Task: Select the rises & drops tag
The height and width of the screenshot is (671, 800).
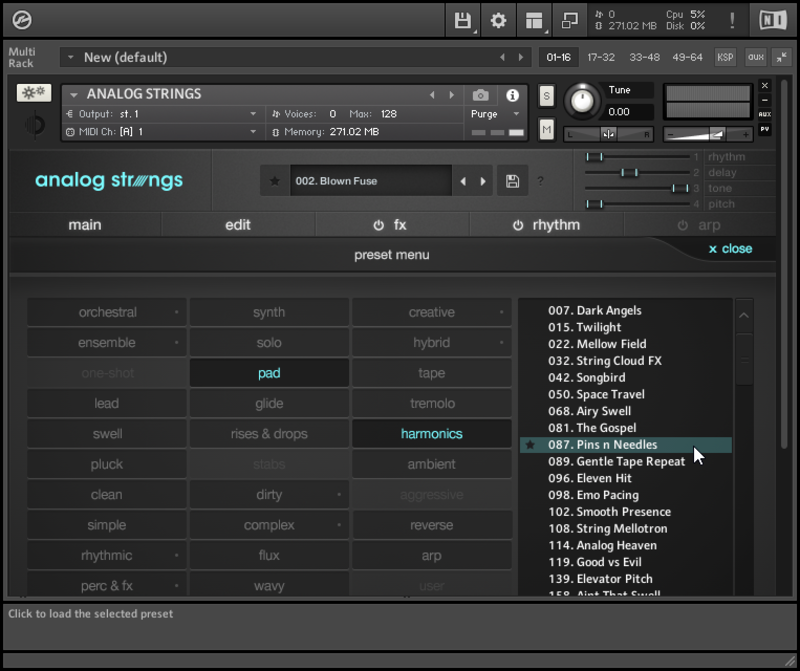Action: point(269,434)
